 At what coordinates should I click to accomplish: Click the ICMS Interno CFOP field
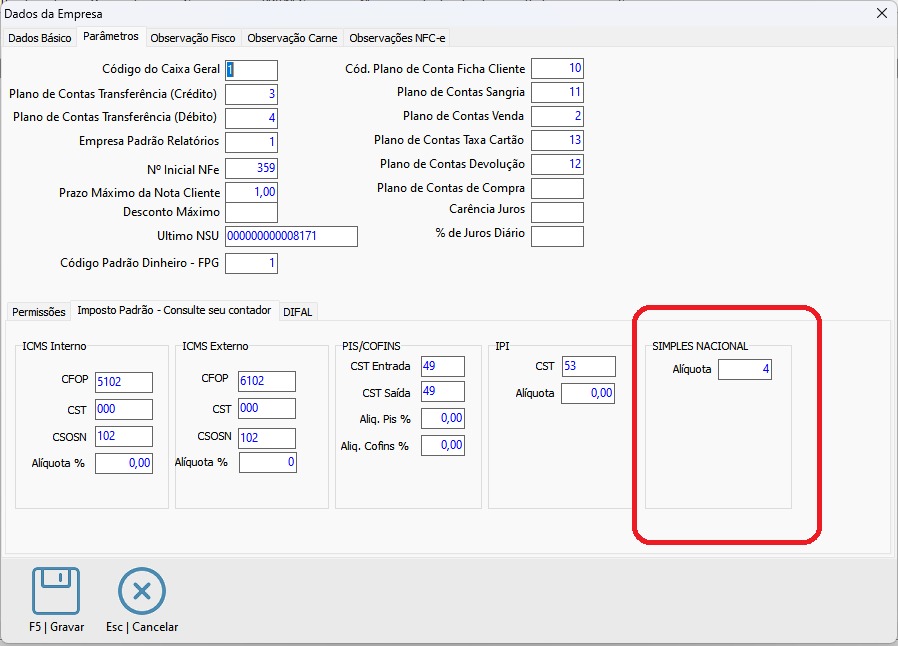(x=124, y=382)
